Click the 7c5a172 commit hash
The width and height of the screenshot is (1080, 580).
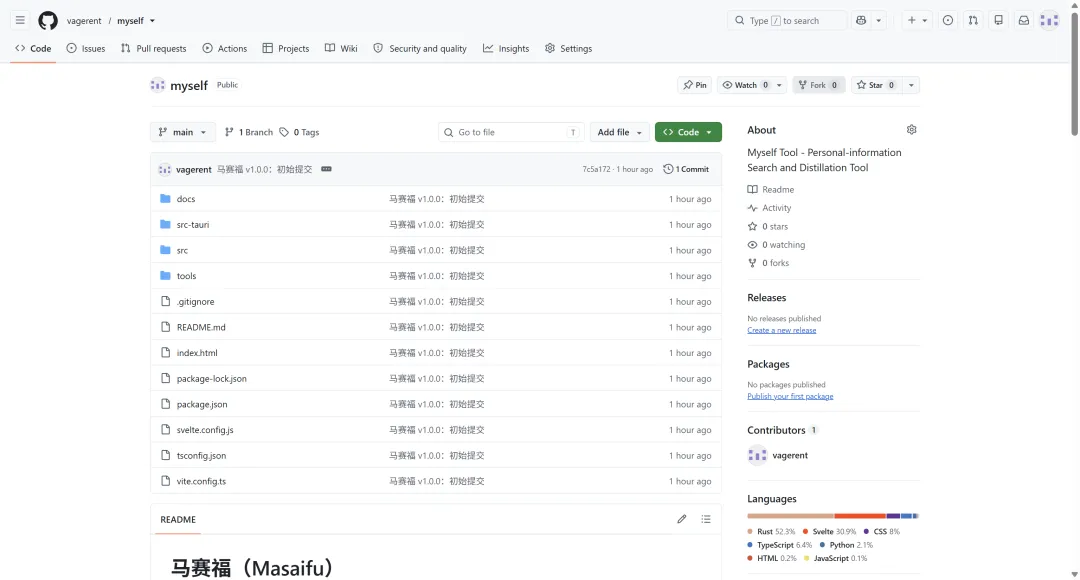(x=596, y=169)
